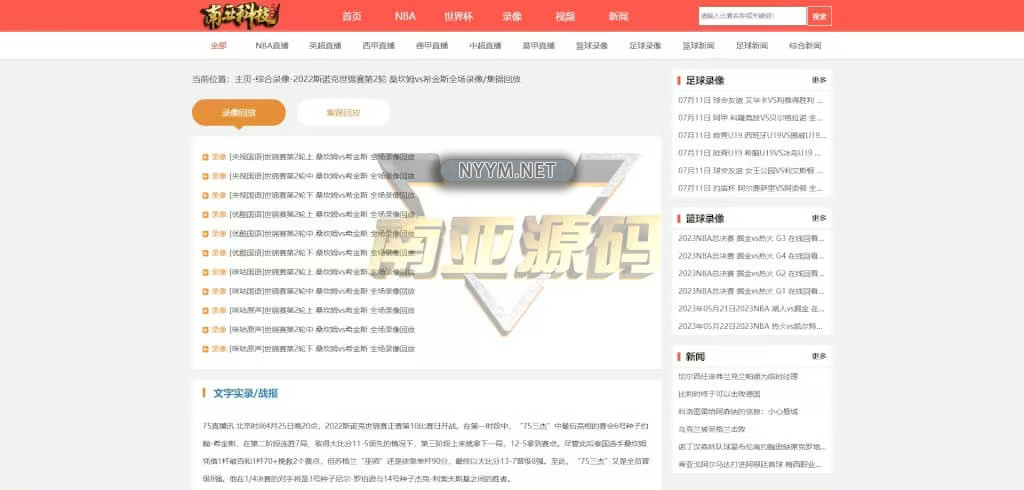Switch to the 集锦回放 tab
Image resolution: width=1024 pixels, height=490 pixels.
343,113
